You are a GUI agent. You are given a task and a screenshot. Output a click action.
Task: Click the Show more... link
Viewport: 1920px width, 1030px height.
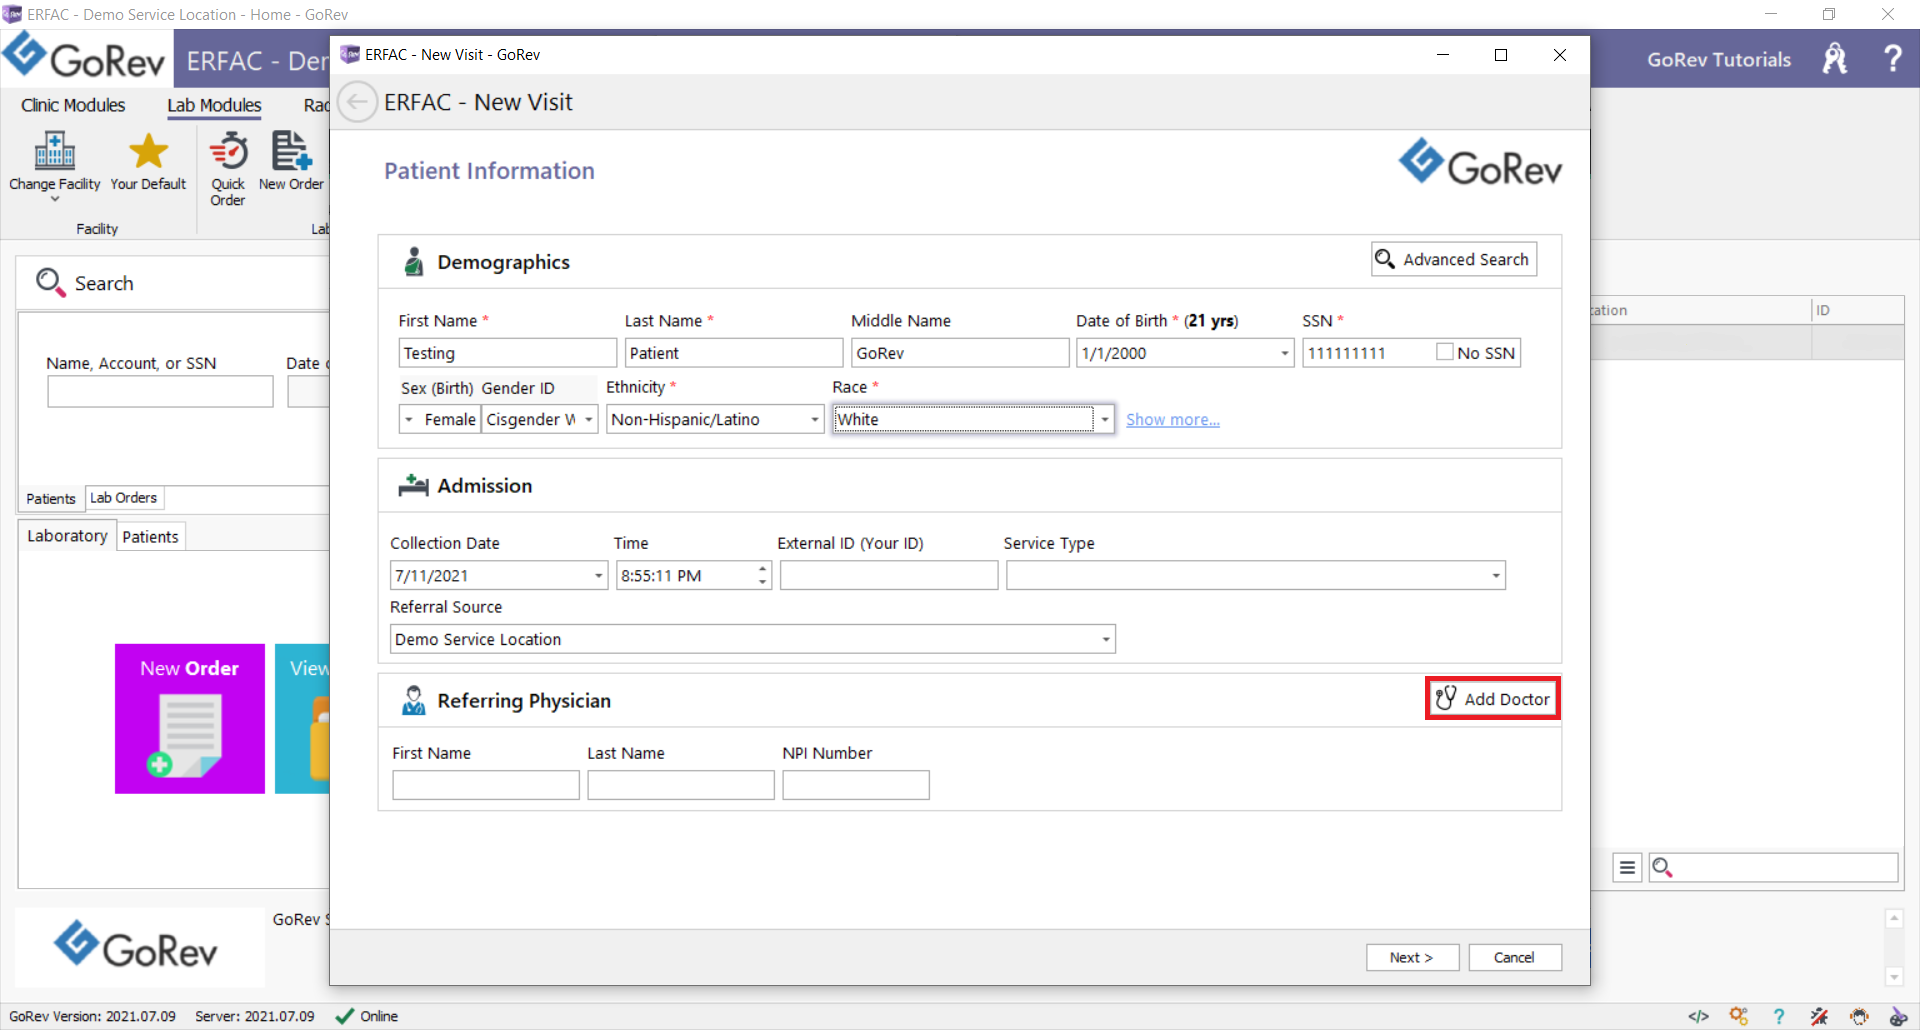click(x=1173, y=420)
